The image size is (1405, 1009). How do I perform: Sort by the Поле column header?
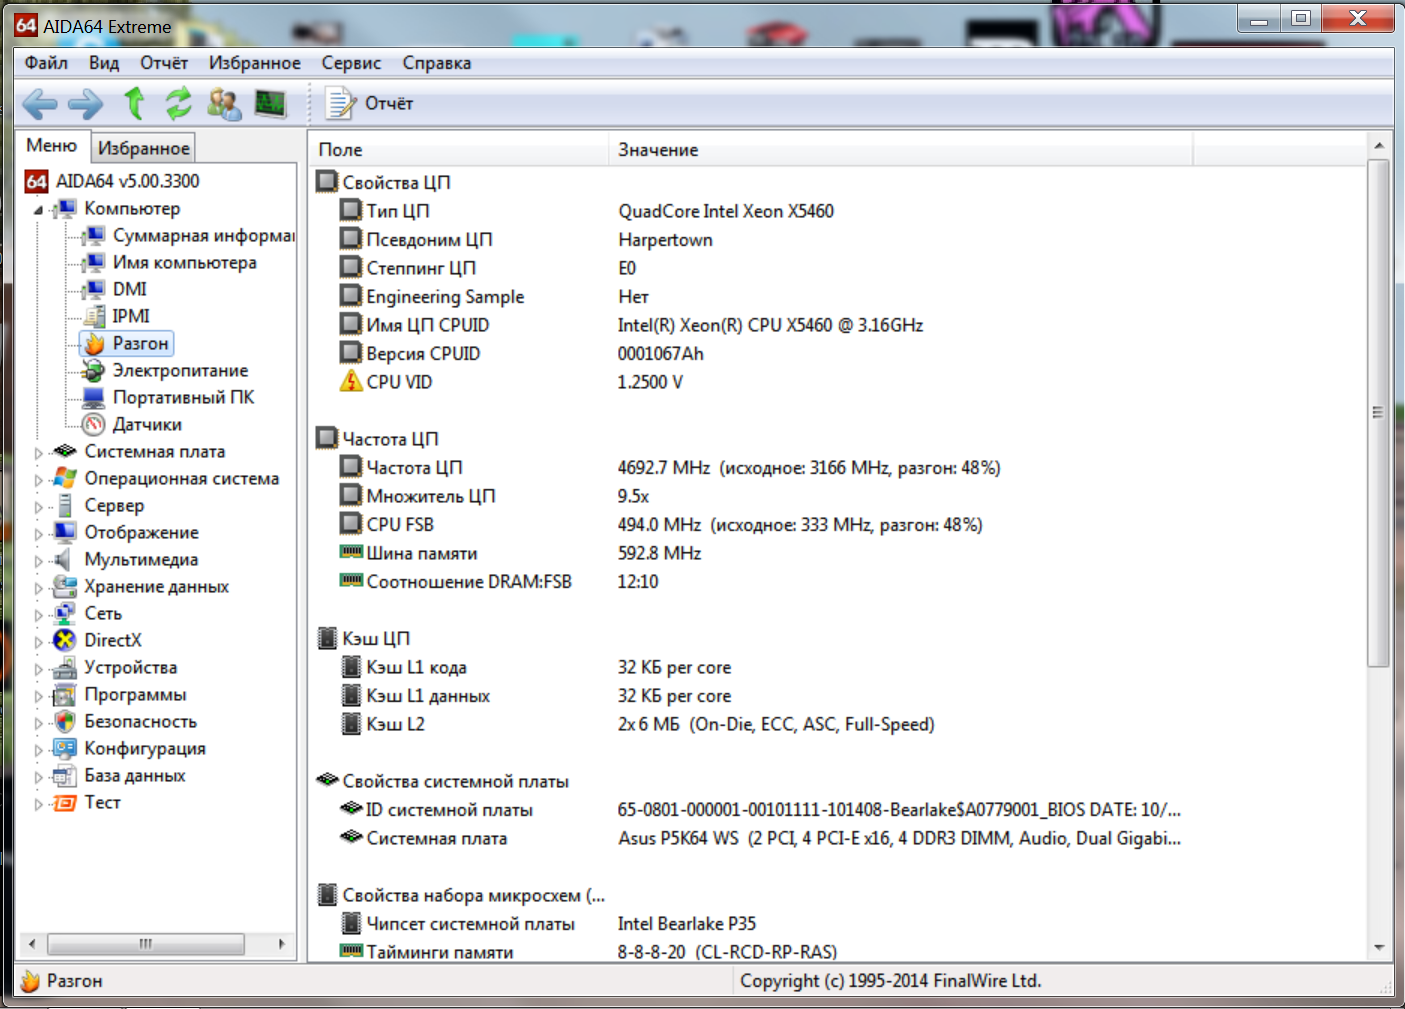click(x=458, y=149)
